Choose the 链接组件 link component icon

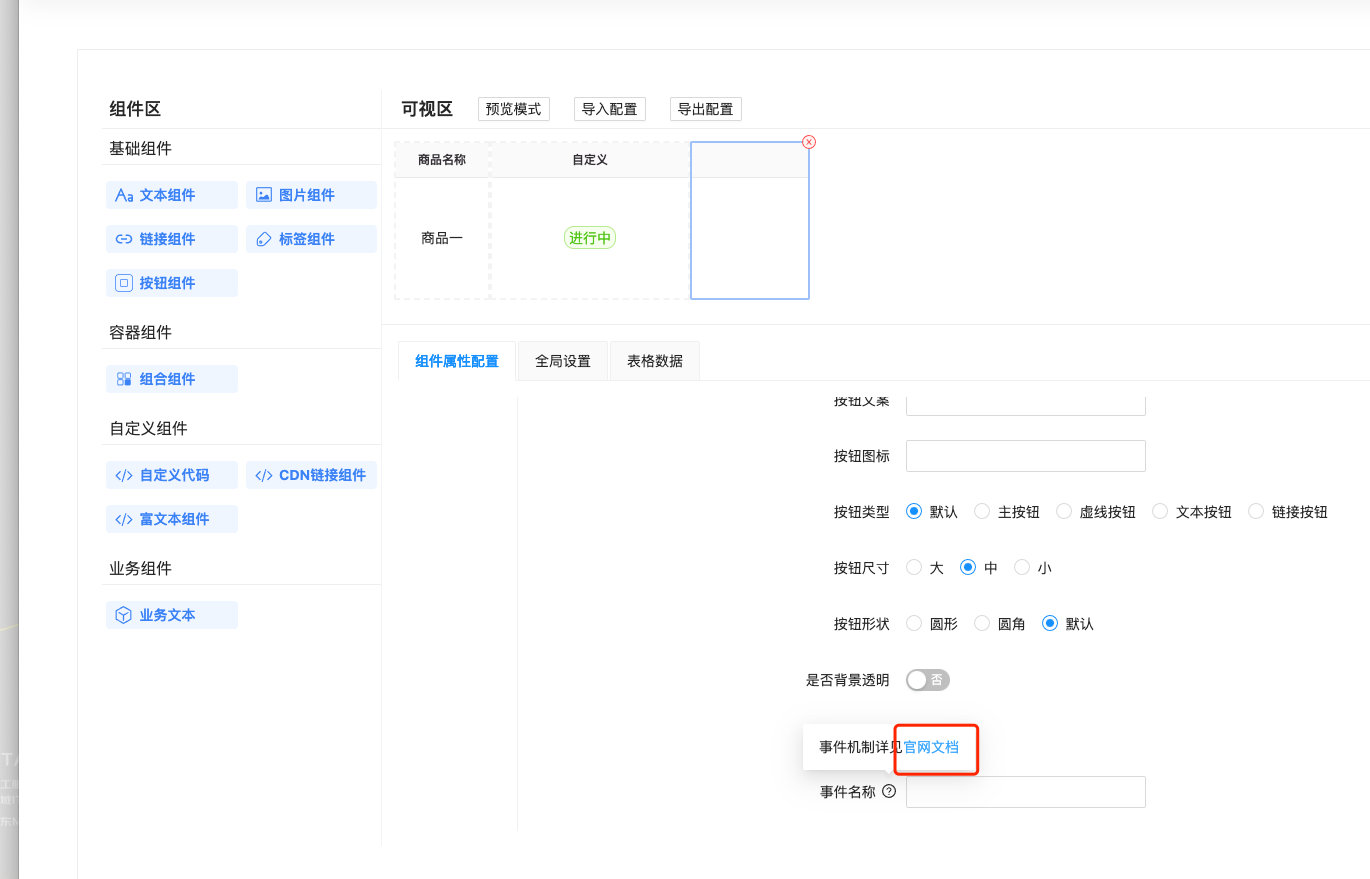coord(124,239)
